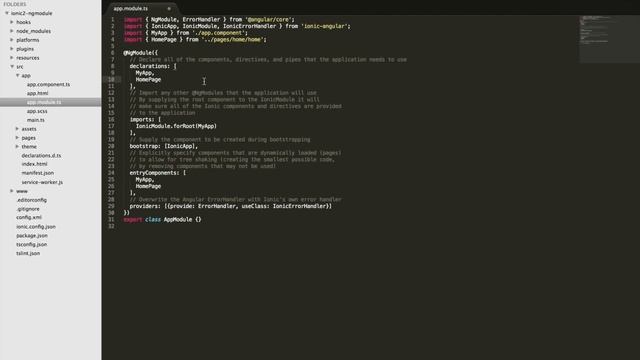Open ionic.config.json file

click(36, 227)
